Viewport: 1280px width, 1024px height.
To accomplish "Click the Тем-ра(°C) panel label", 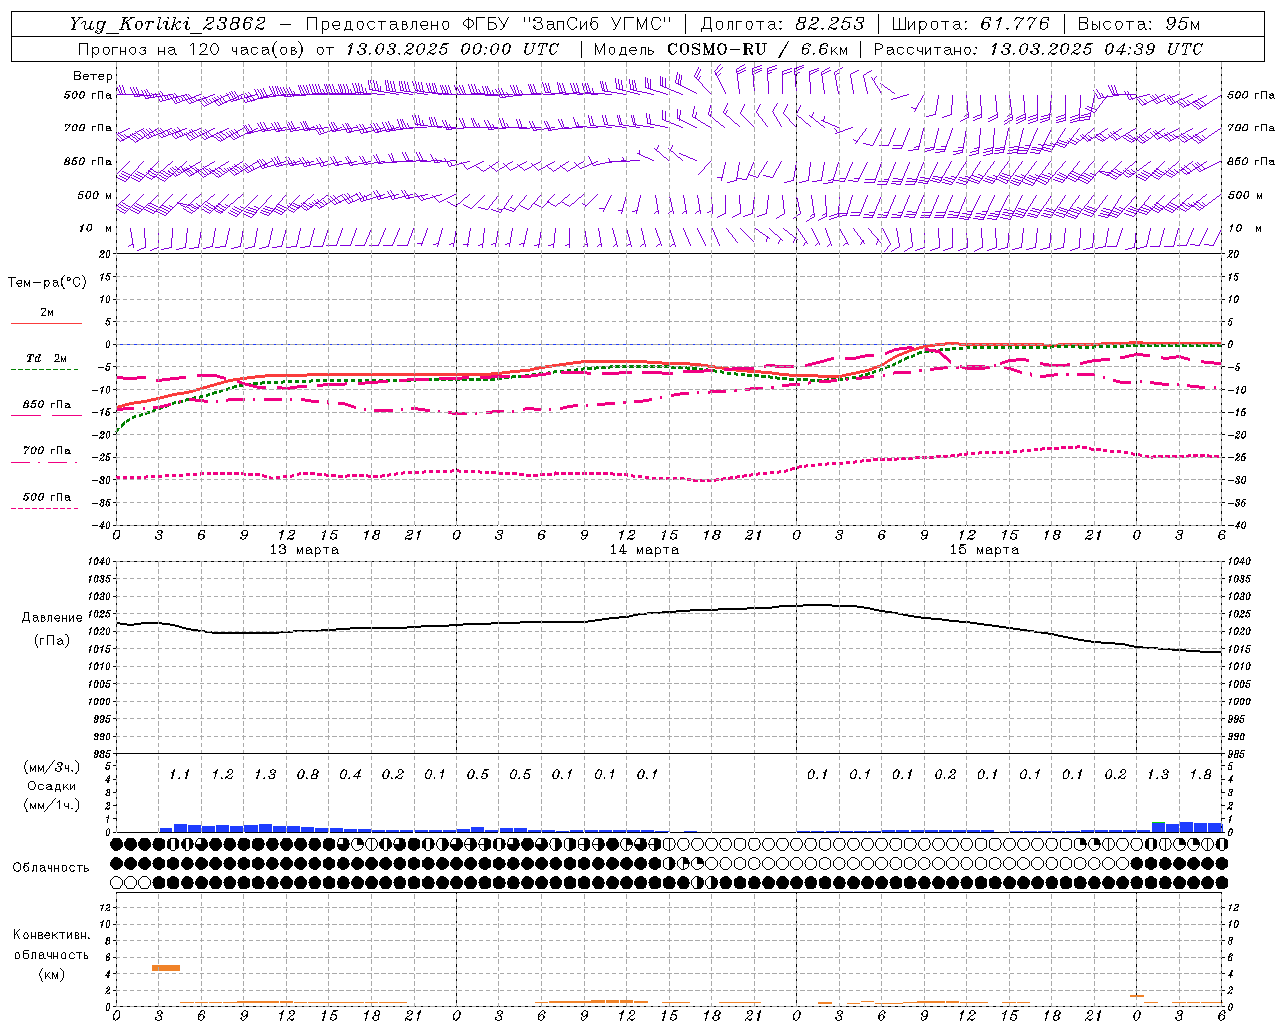I will point(47,283).
